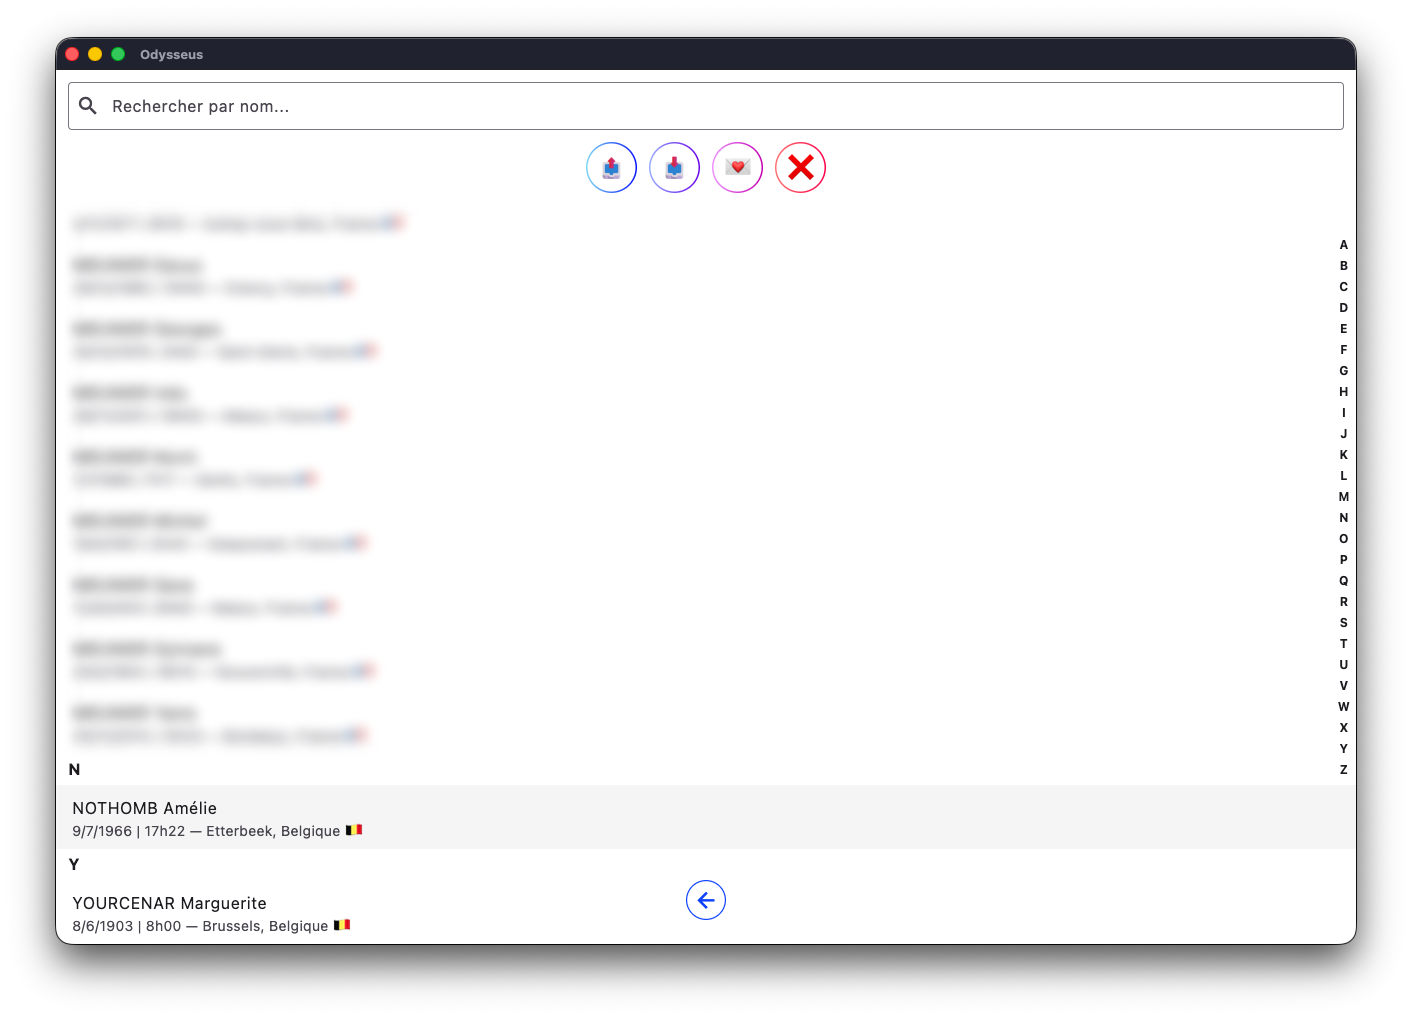Select the NOTHOMB Amélie entry
This screenshot has height=1018, width=1412.
click(706, 818)
